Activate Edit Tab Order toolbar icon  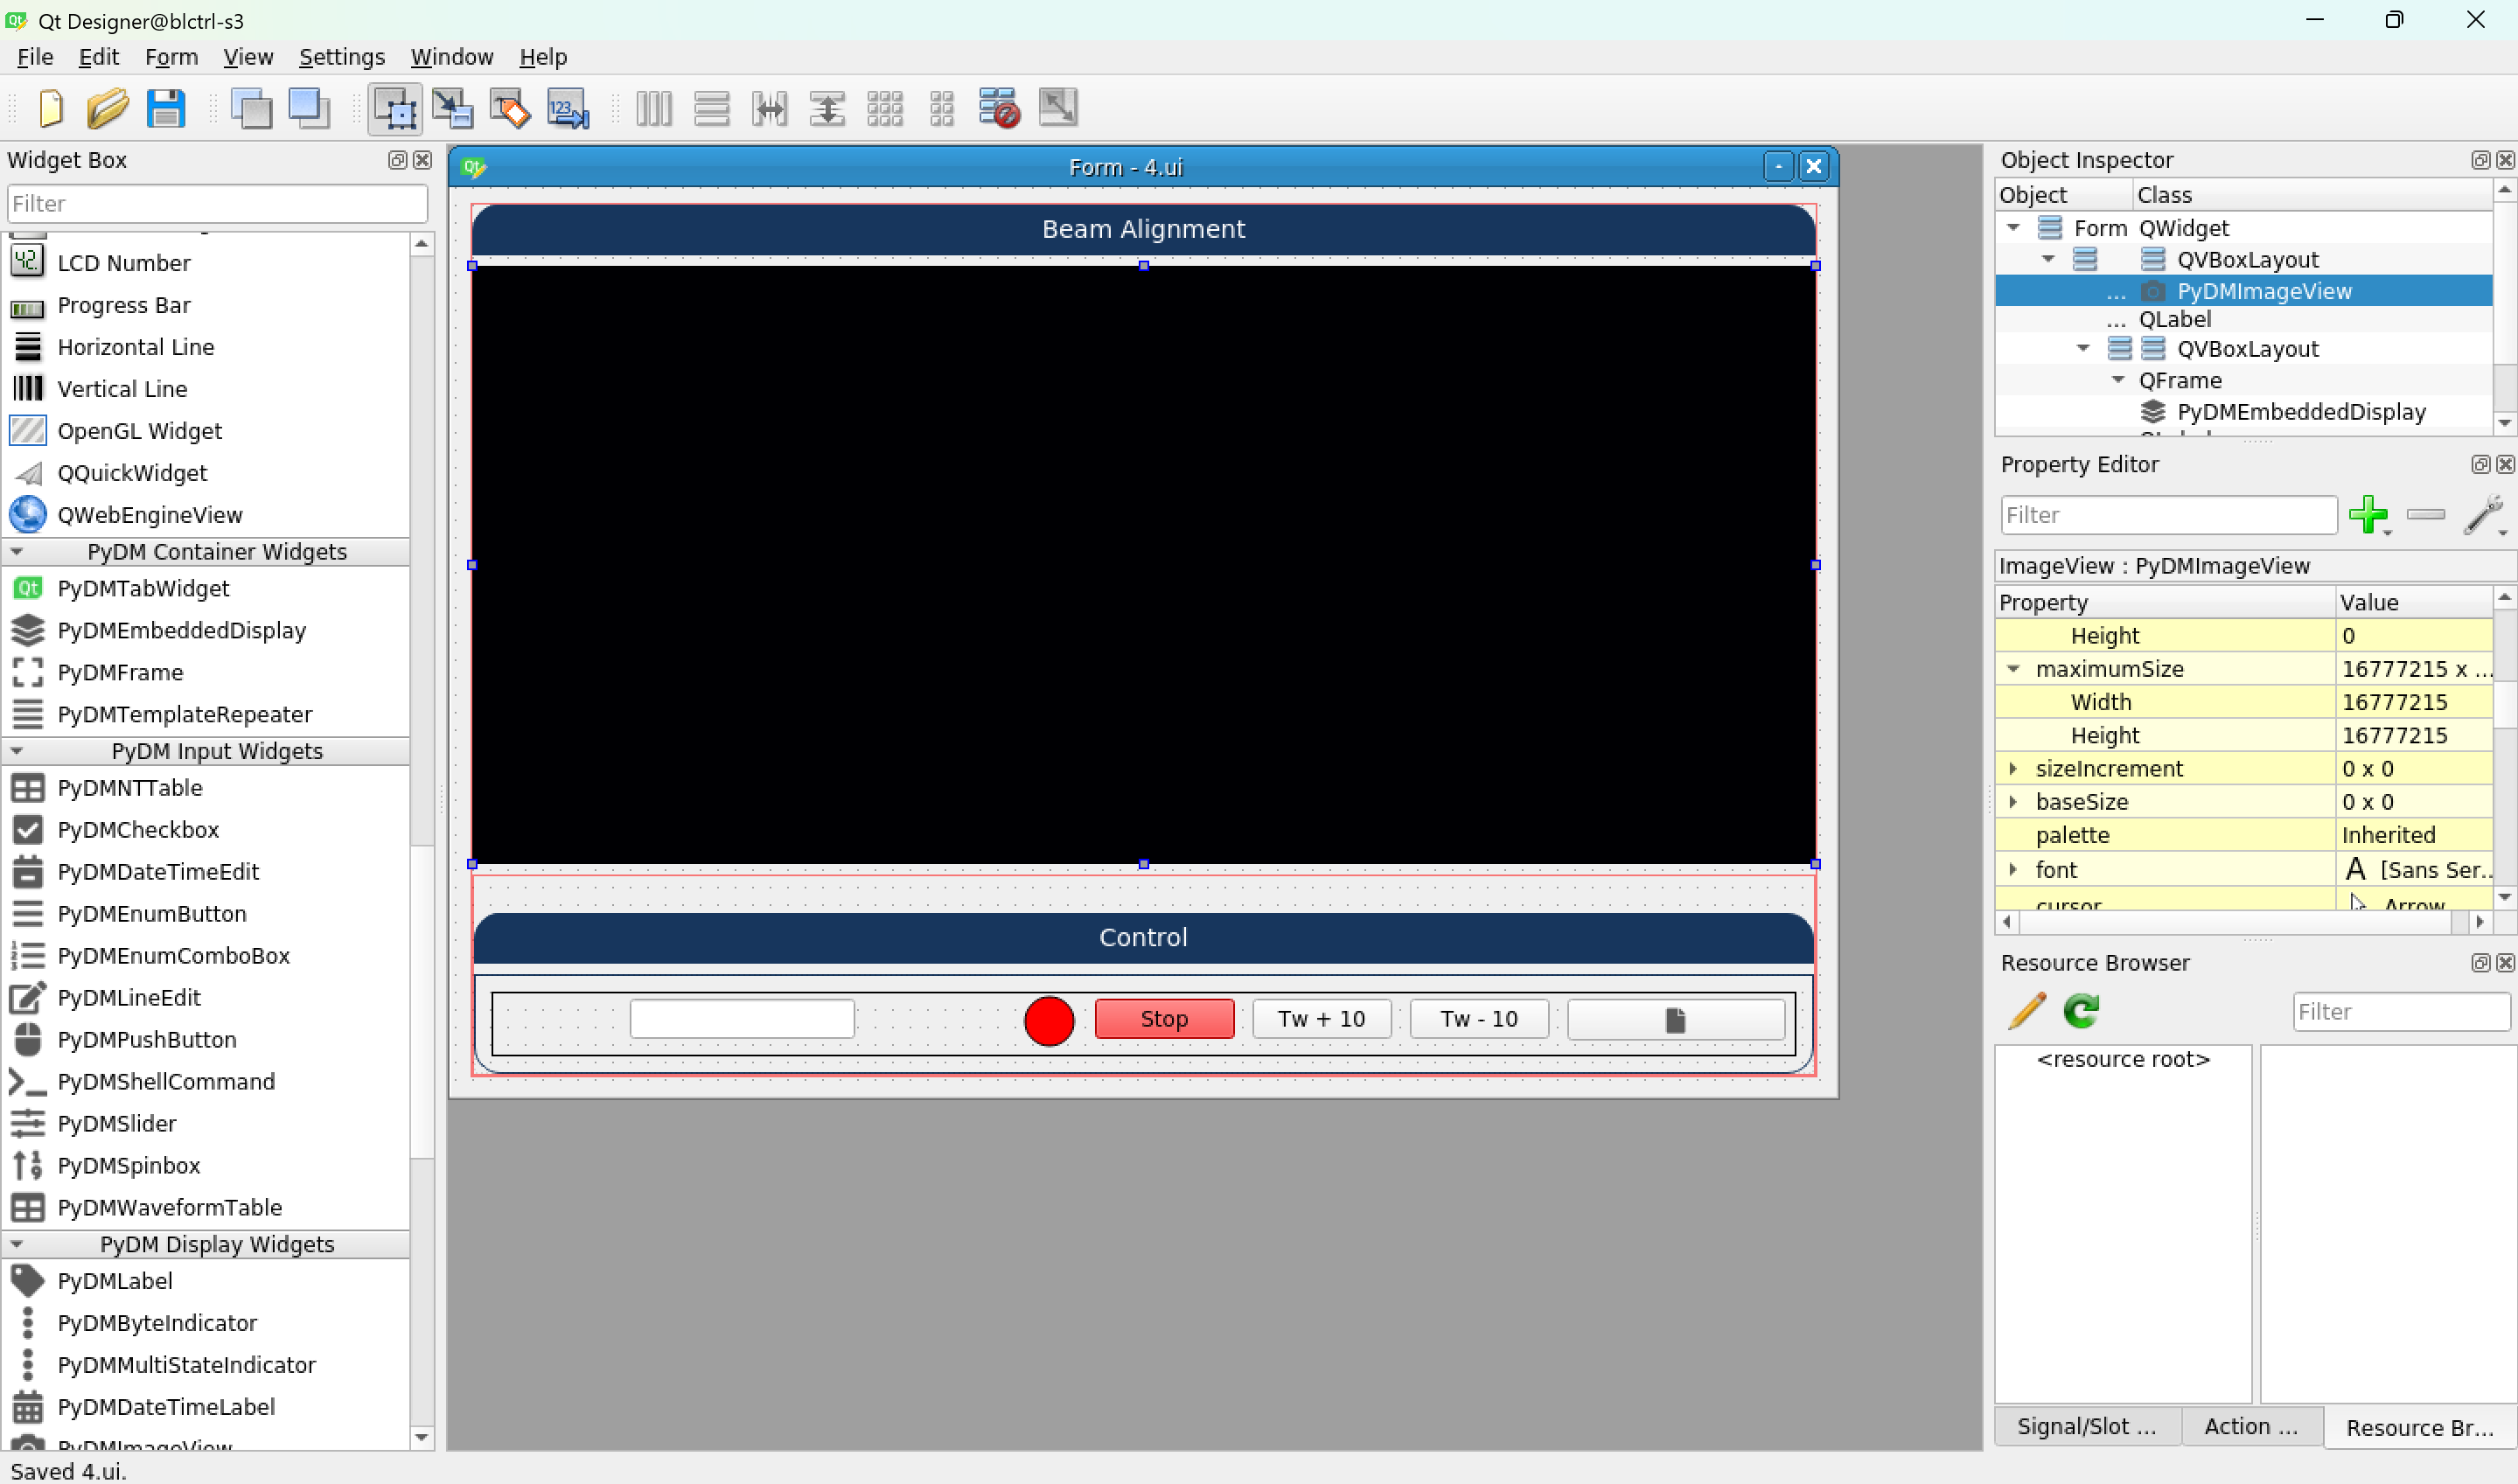pyautogui.click(x=567, y=108)
